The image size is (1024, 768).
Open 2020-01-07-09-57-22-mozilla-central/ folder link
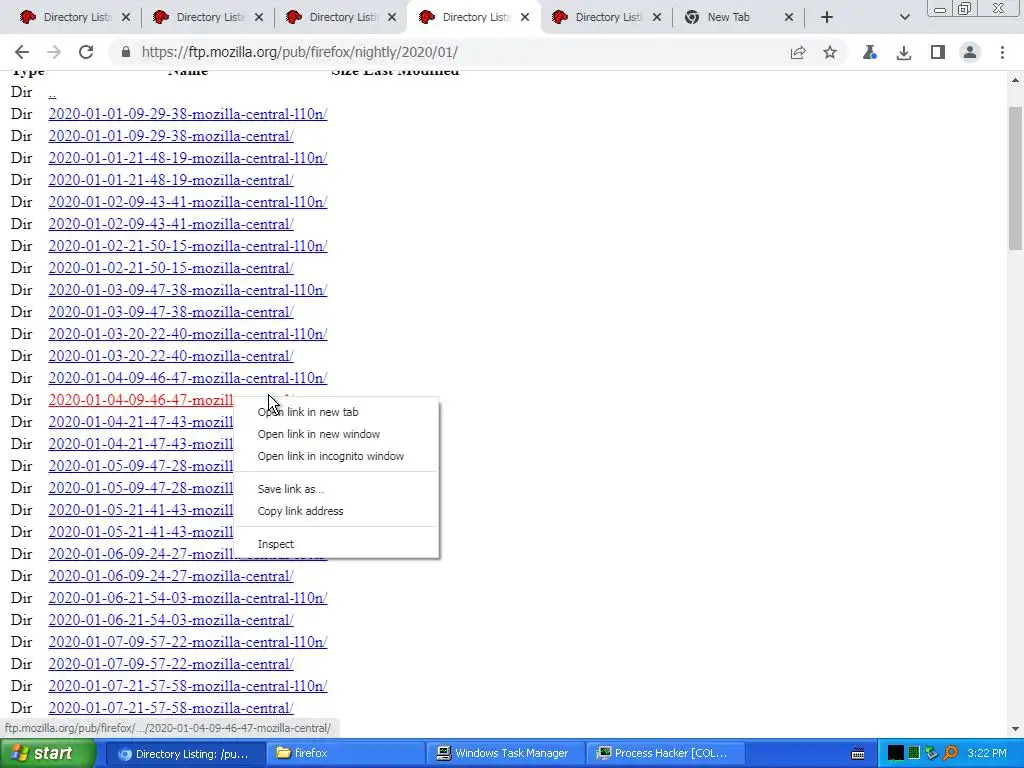click(x=170, y=664)
